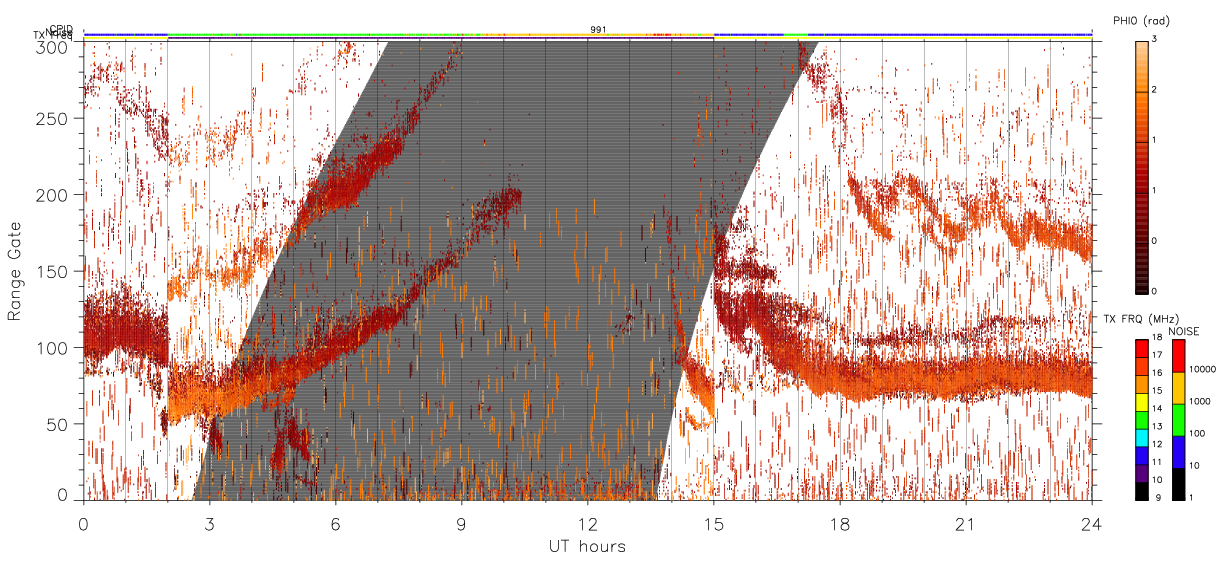
Task: Click the green swatch of the NOISE legend
Action: click(1178, 420)
